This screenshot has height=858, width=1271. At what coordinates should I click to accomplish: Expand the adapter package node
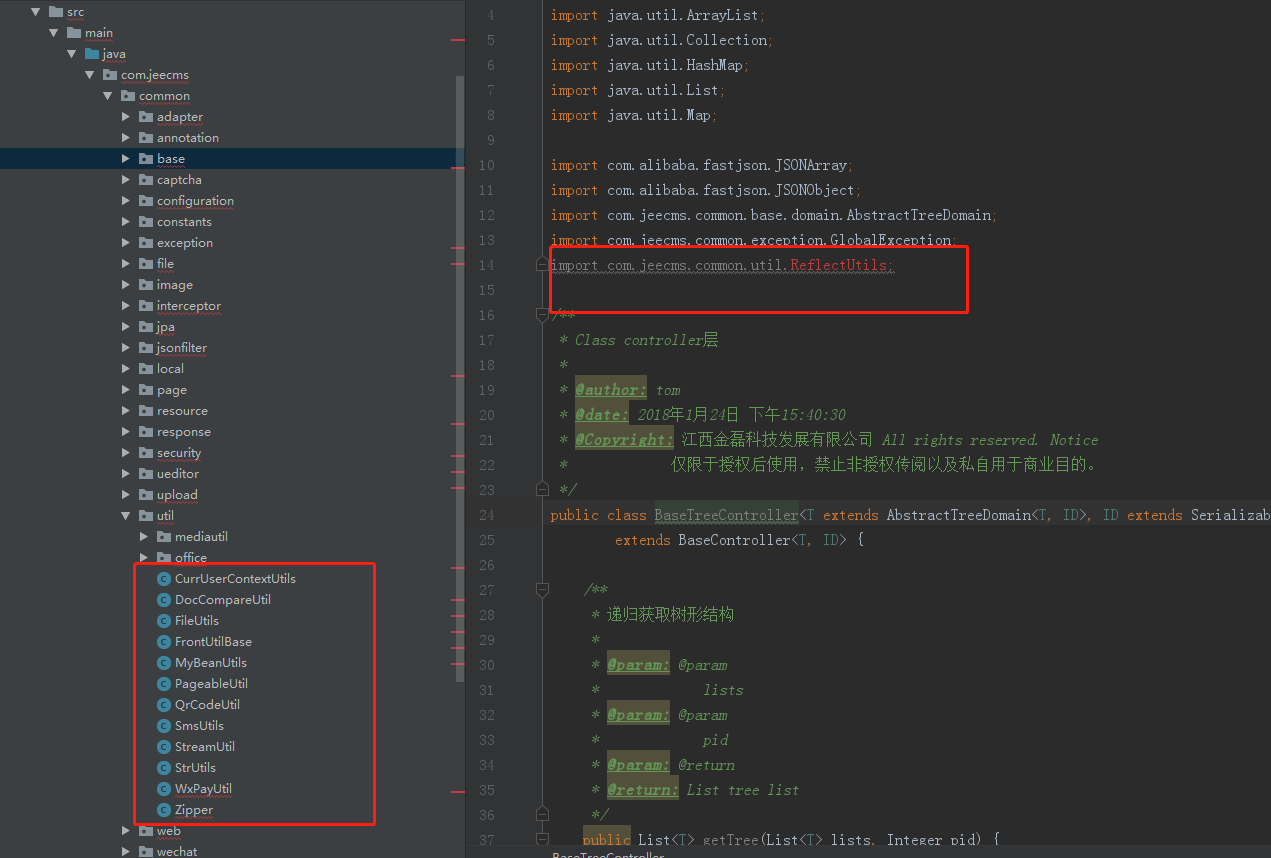tap(126, 117)
